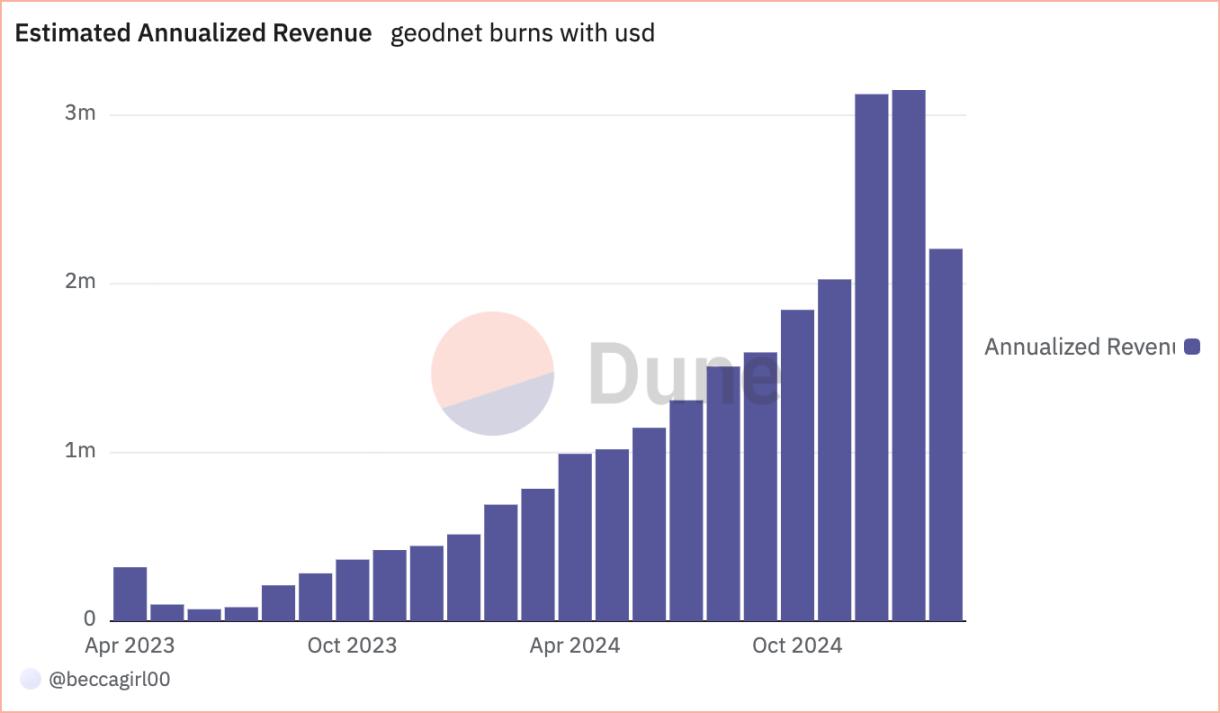The height and width of the screenshot is (713, 1220).
Task: Click the 'geodnet burns with usd' subtitle
Action: pyautogui.click(x=522, y=33)
